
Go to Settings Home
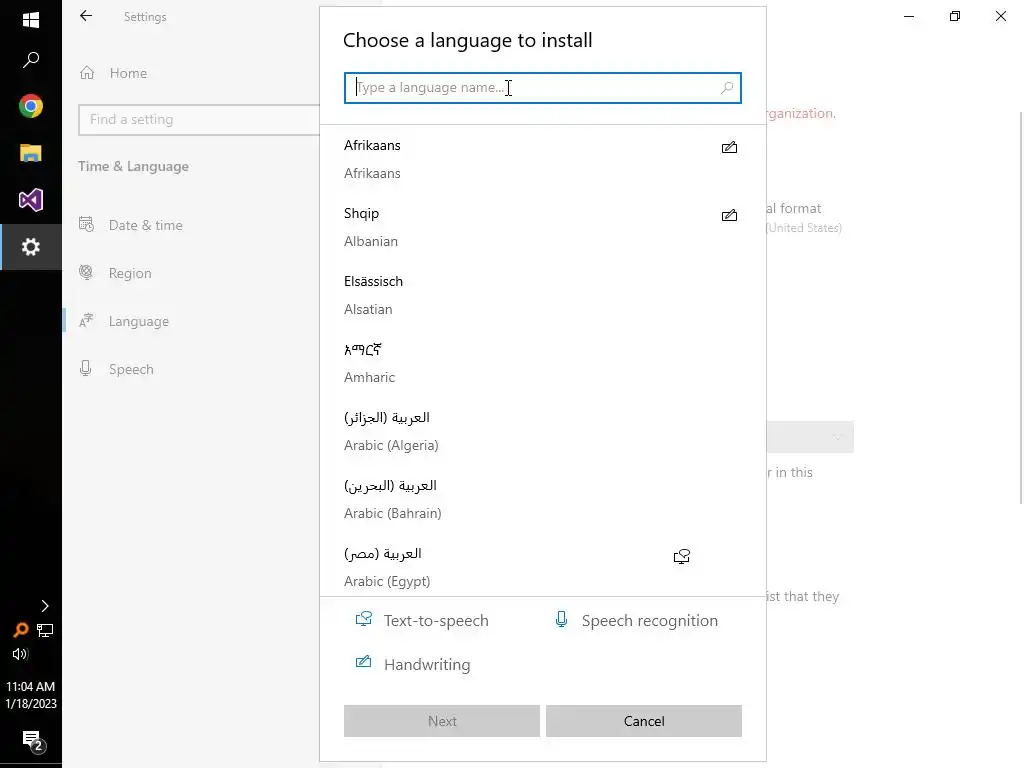[127, 73]
